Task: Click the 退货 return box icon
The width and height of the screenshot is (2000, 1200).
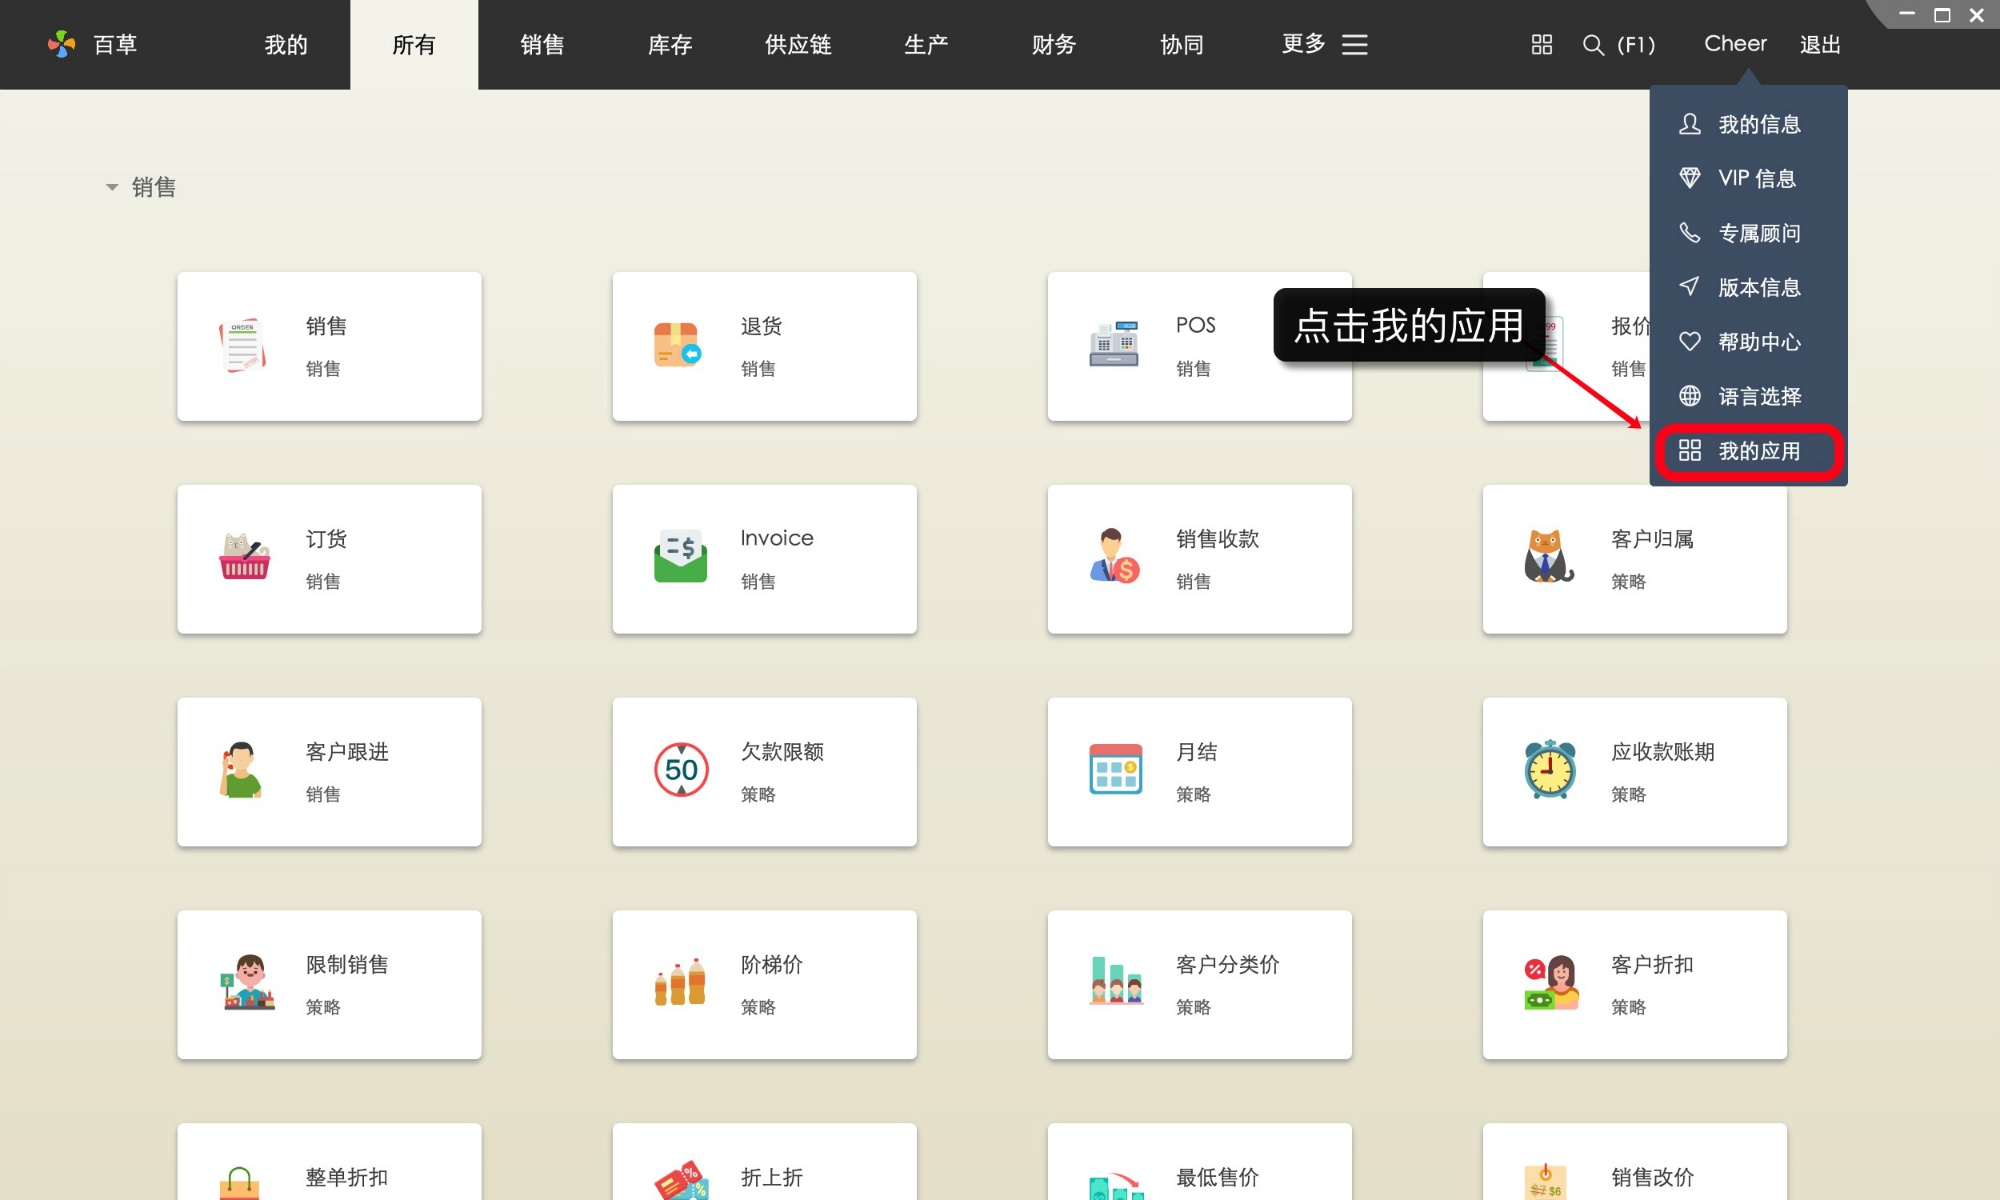Action: pos(677,345)
